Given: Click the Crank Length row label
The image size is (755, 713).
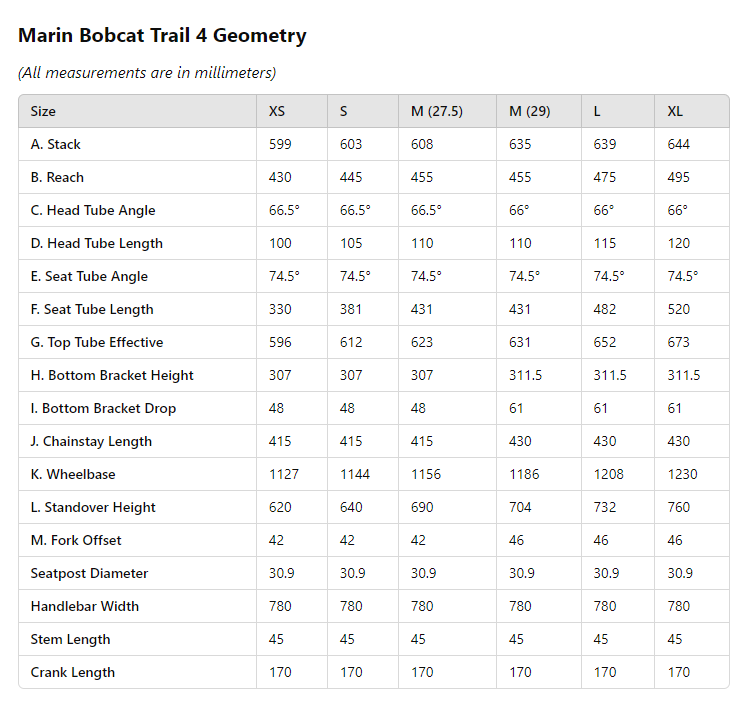Looking at the screenshot, I should coord(73,672).
